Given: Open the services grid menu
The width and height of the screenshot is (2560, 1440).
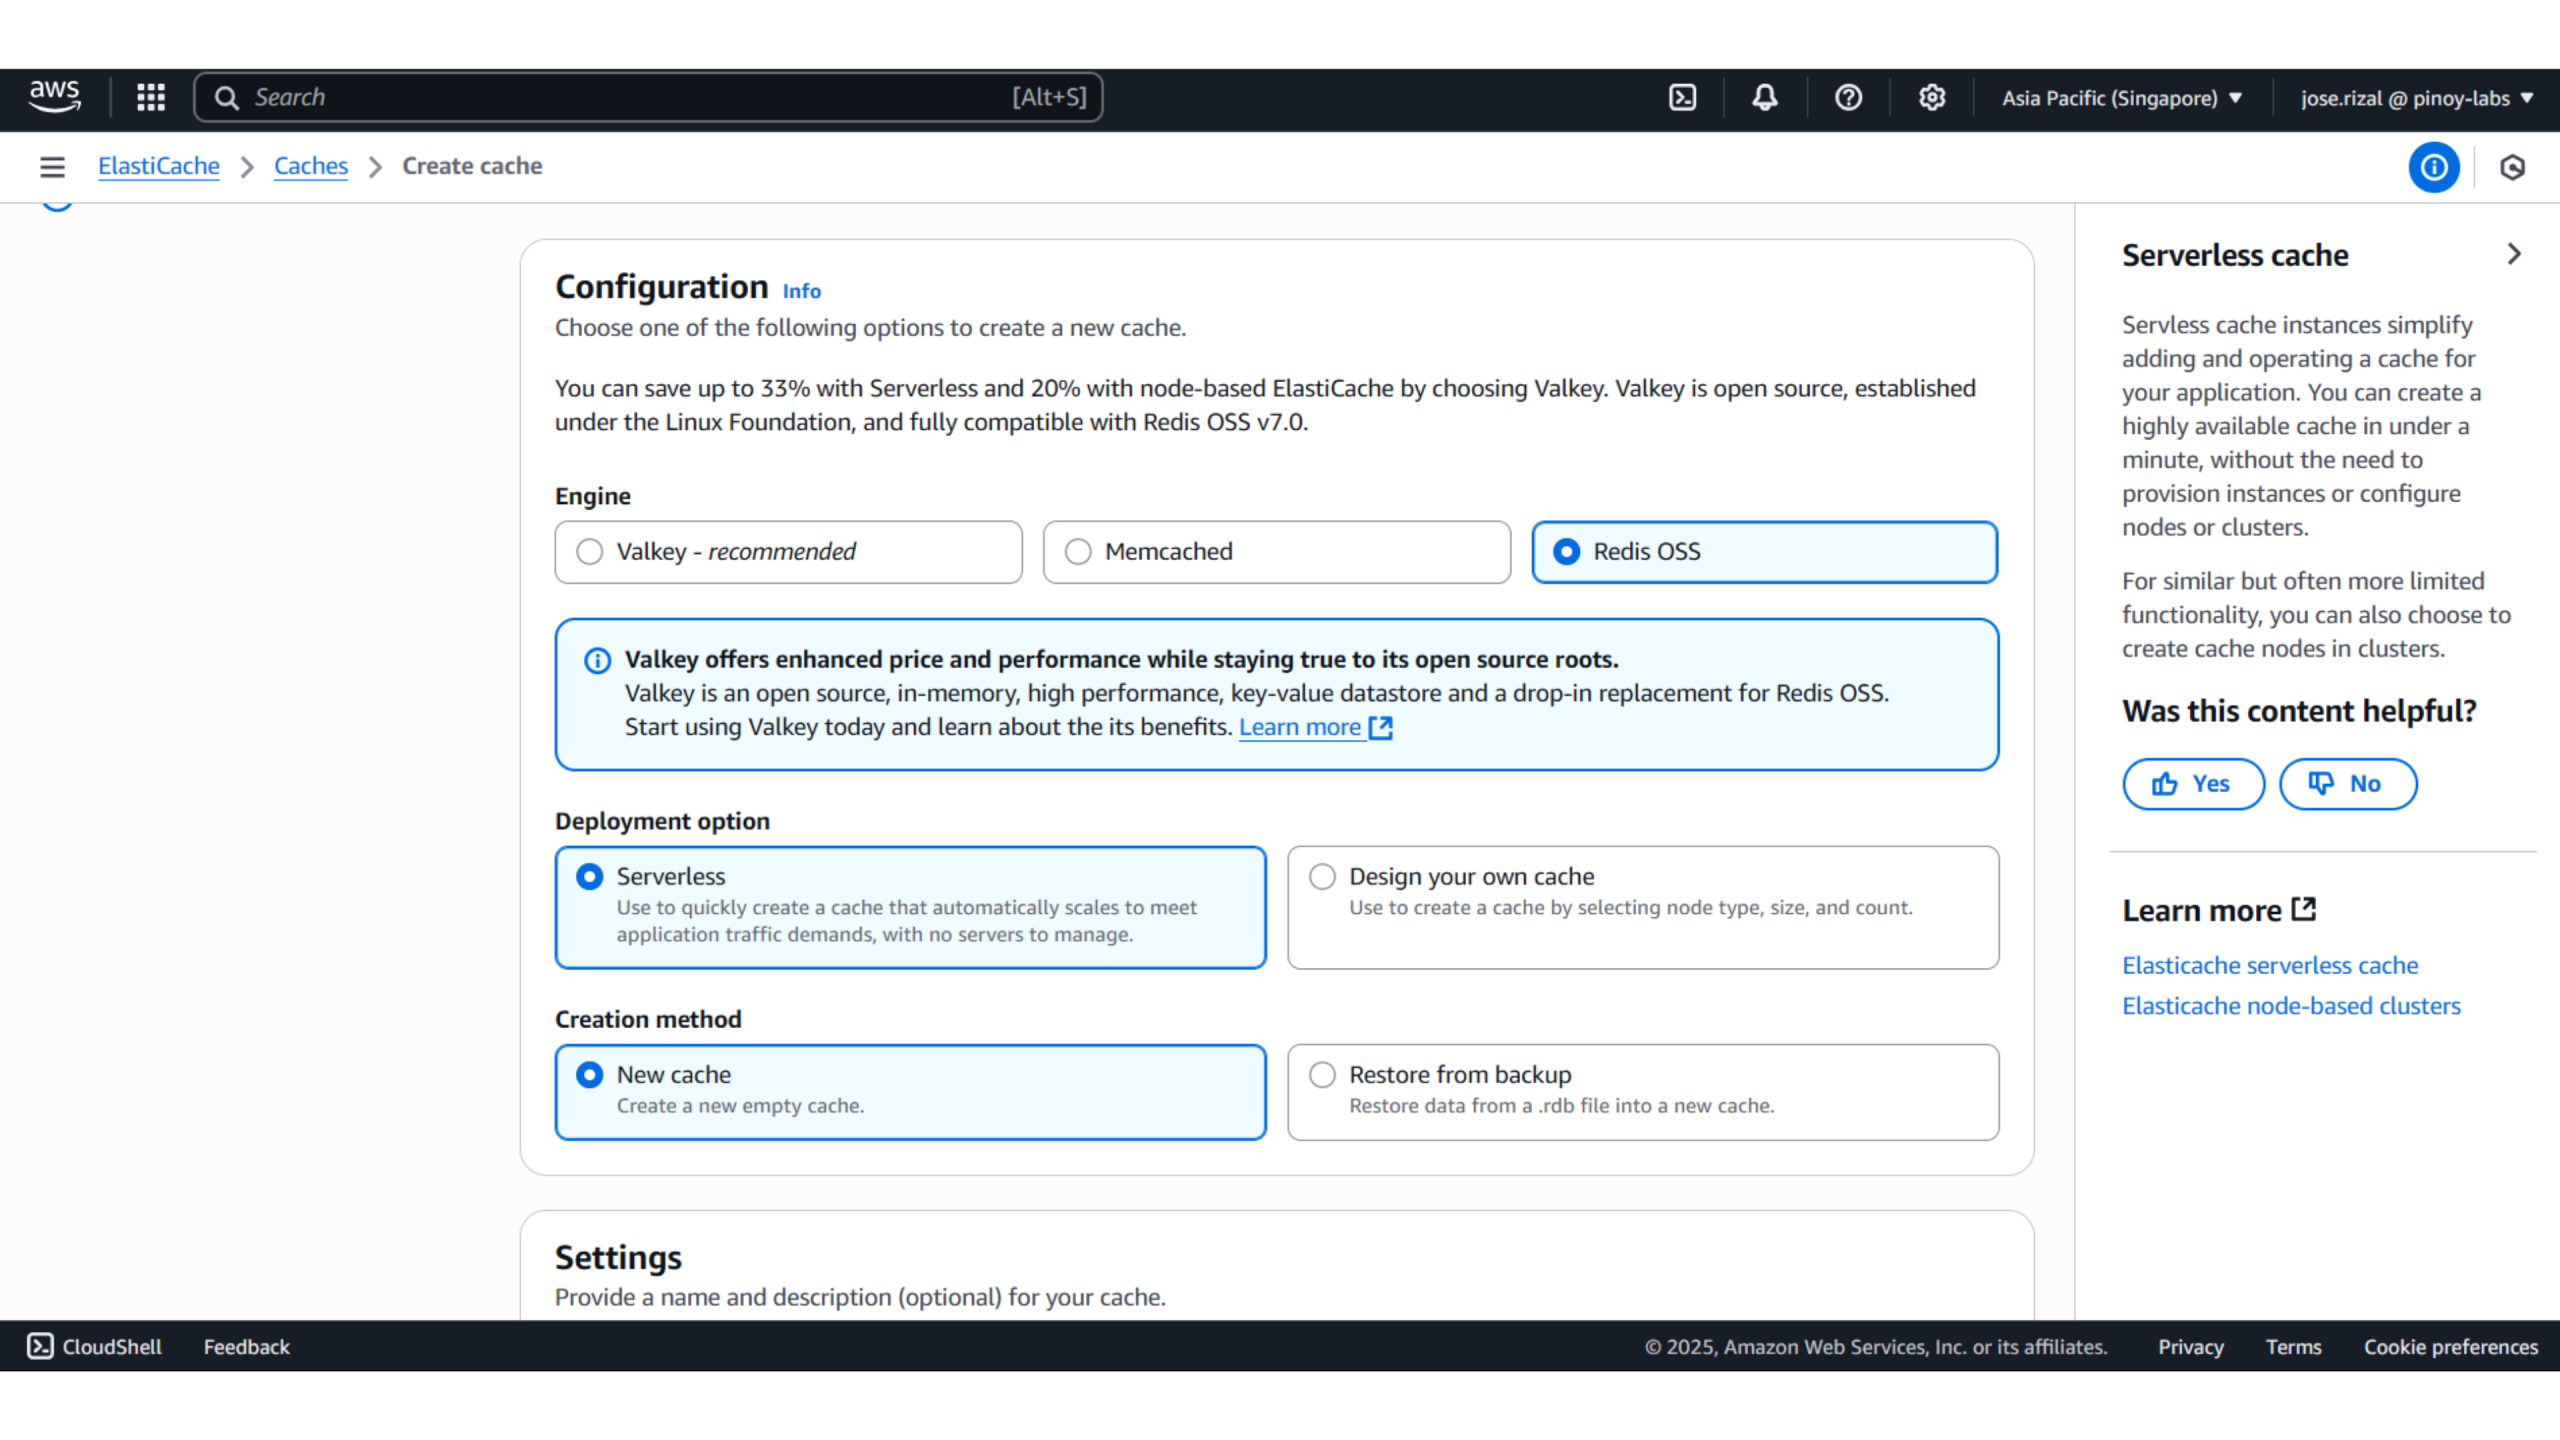Looking at the screenshot, I should tap(151, 97).
